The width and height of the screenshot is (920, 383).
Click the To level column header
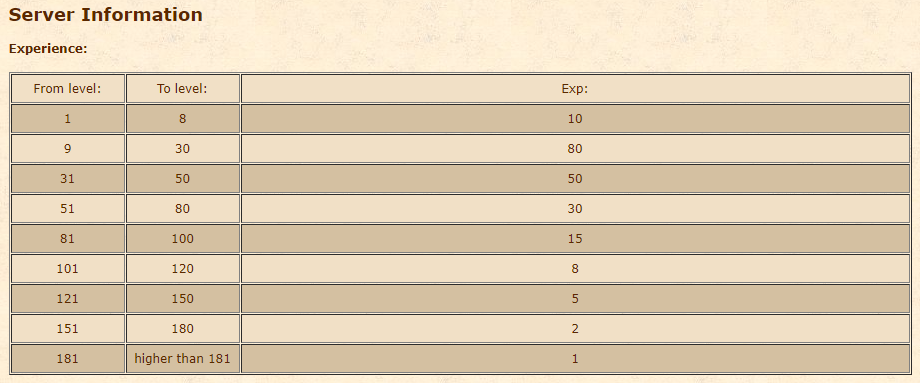[182, 89]
